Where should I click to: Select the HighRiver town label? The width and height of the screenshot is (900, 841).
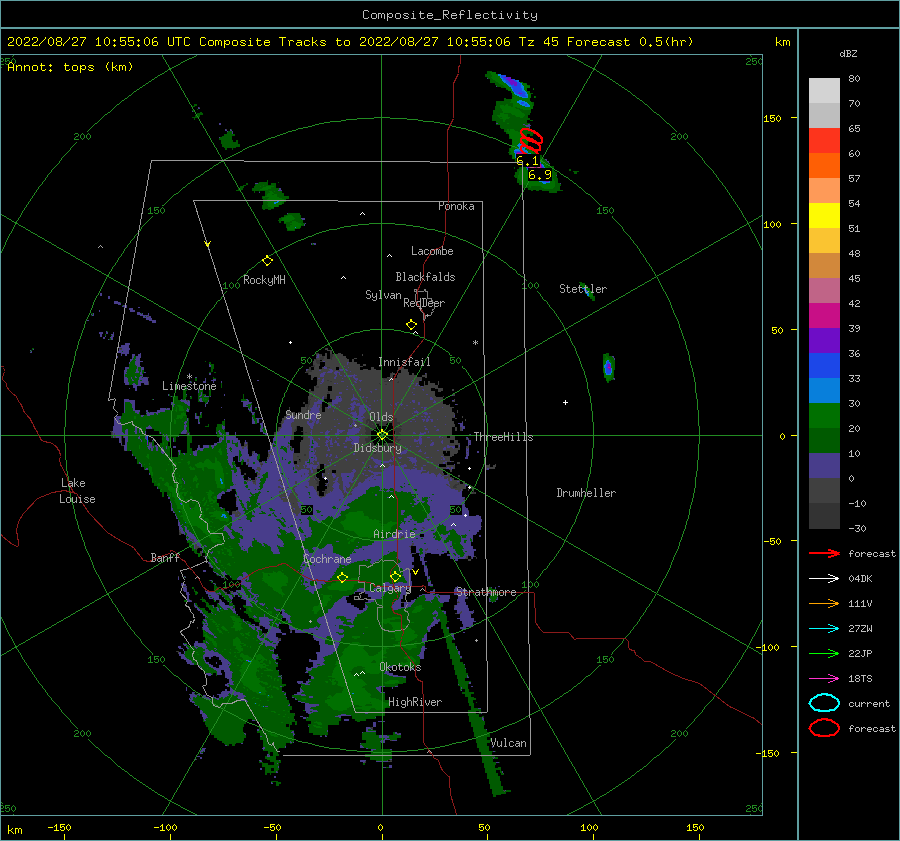[415, 702]
